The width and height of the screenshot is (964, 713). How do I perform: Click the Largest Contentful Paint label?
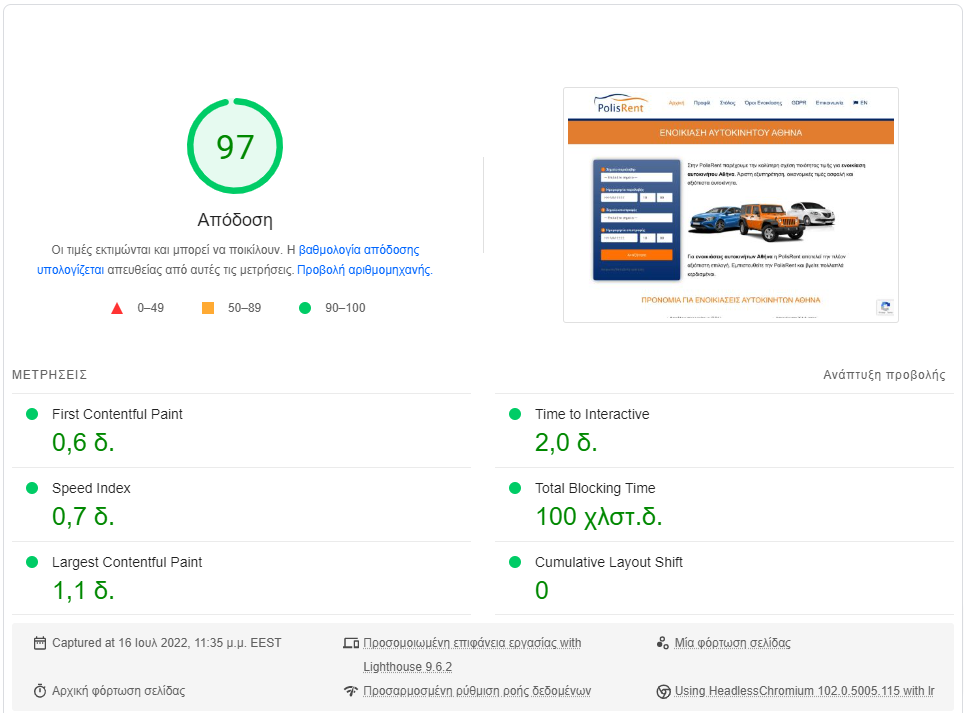127,562
